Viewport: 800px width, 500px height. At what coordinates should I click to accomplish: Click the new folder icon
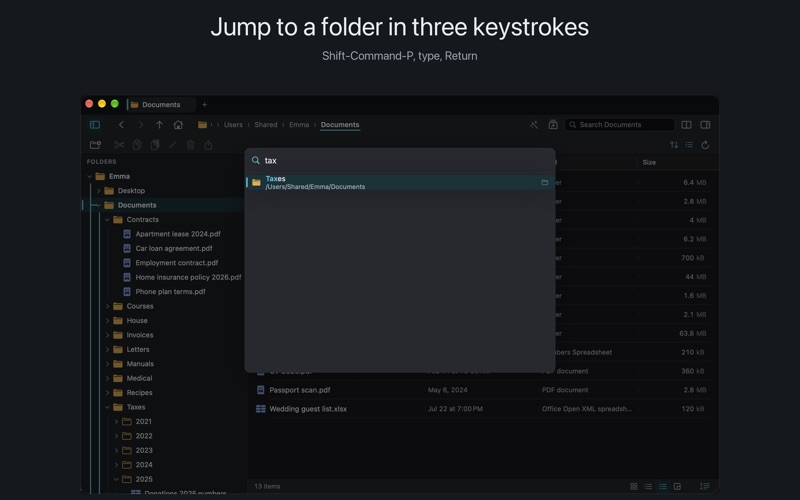pos(95,145)
